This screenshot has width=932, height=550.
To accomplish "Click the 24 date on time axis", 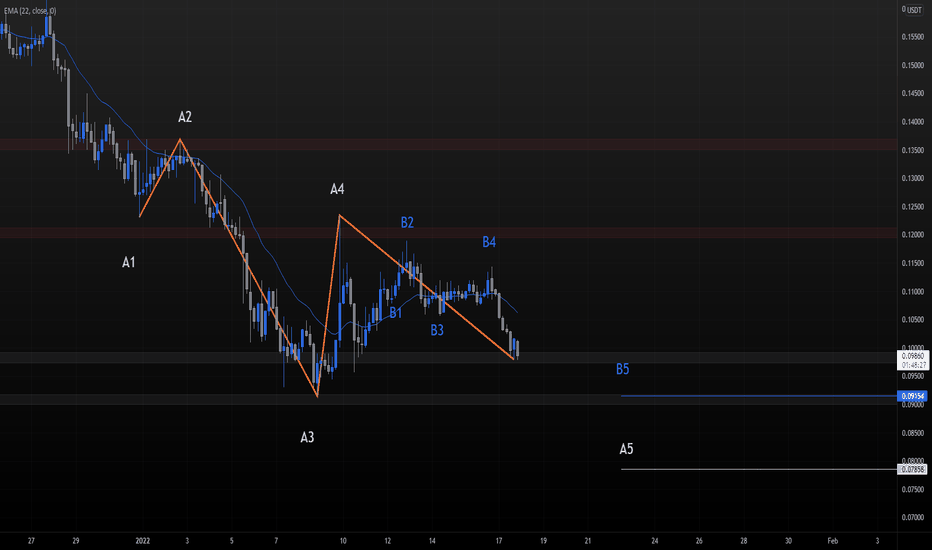I will [x=654, y=541].
